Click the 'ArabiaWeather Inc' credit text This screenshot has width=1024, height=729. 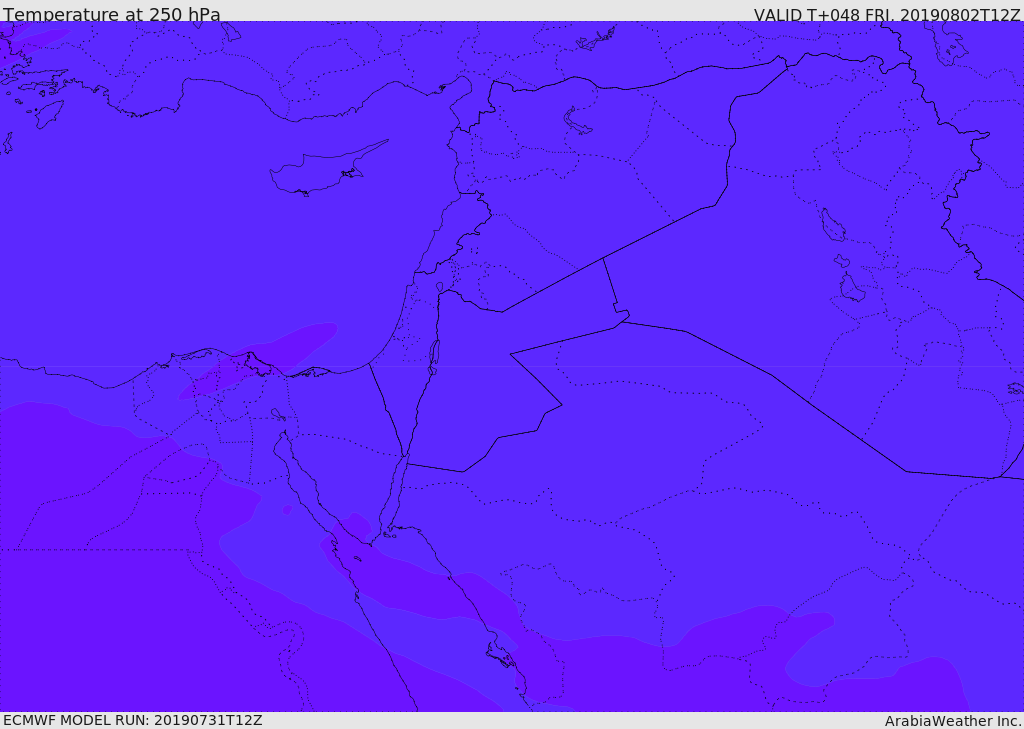click(952, 721)
